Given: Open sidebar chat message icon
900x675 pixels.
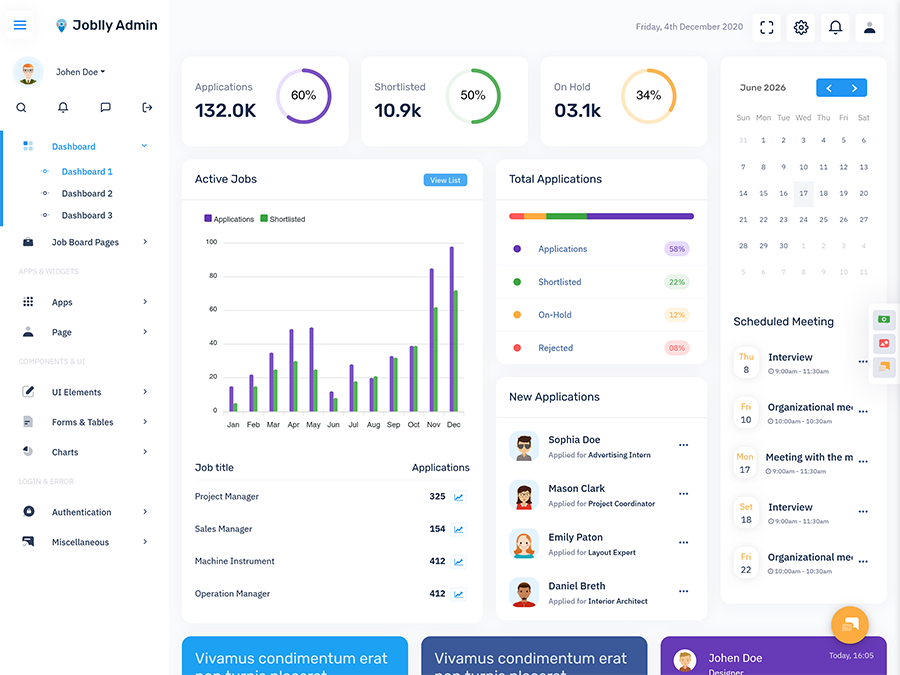Looking at the screenshot, I should point(105,107).
